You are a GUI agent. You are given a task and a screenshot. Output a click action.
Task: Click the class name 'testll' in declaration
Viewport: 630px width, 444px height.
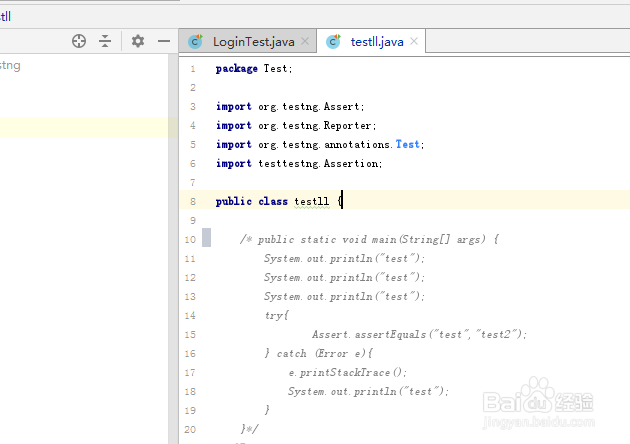311,201
